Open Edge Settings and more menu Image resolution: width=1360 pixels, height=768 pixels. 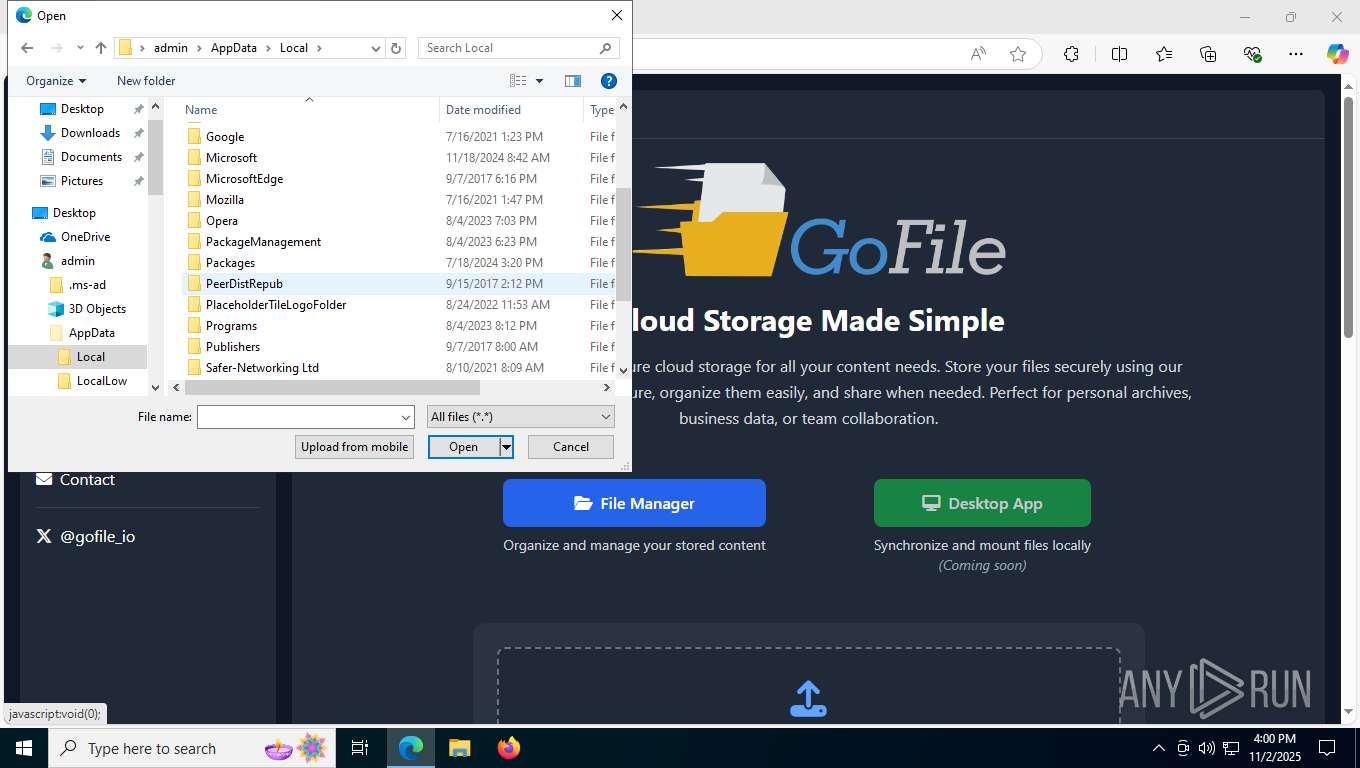coord(1296,54)
